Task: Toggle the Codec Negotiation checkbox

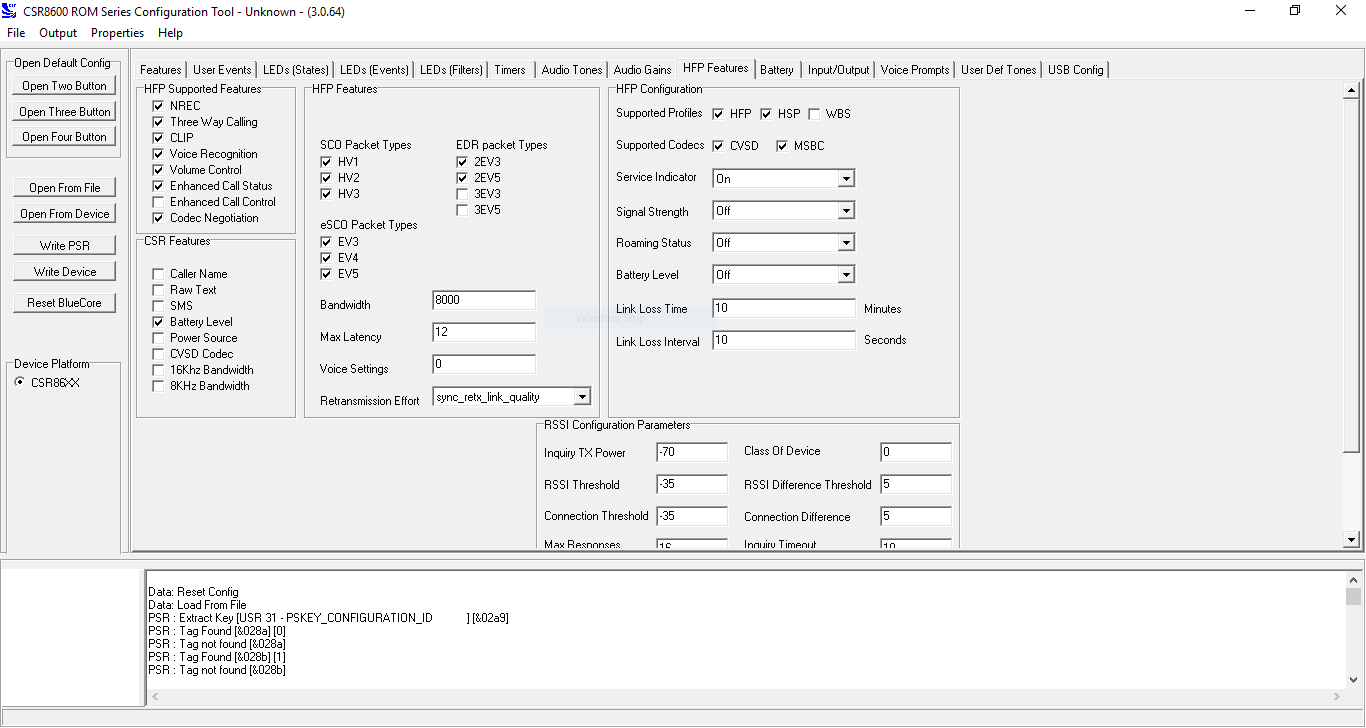Action: 158,218
